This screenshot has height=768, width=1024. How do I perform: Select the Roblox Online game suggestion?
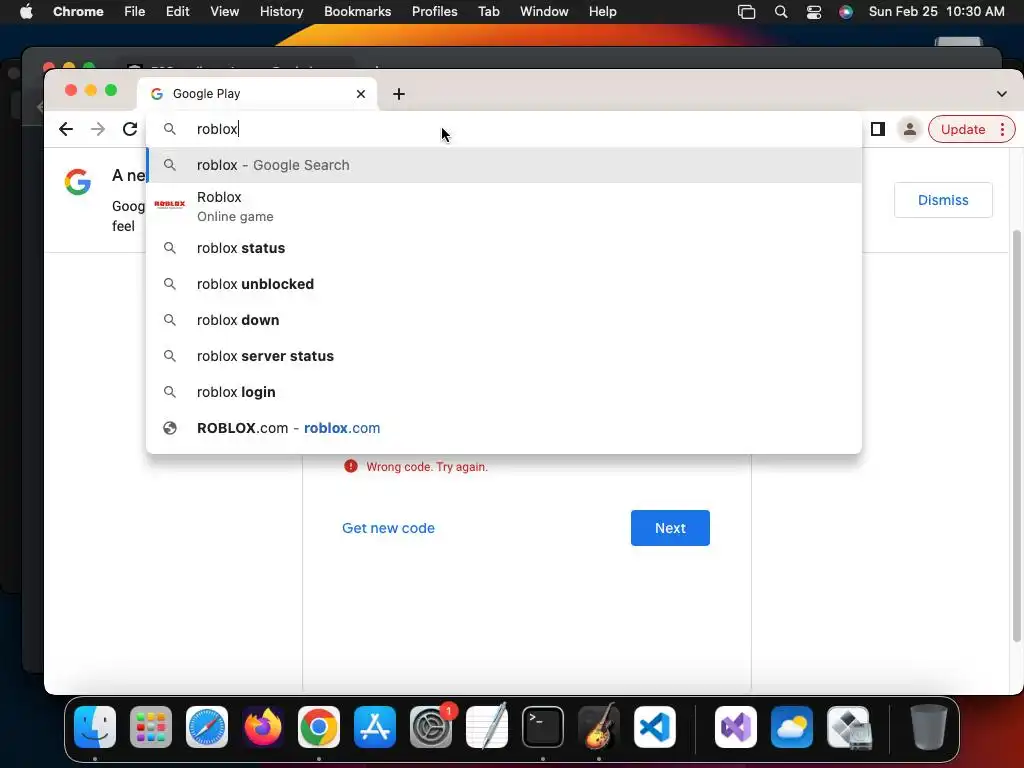(504, 206)
